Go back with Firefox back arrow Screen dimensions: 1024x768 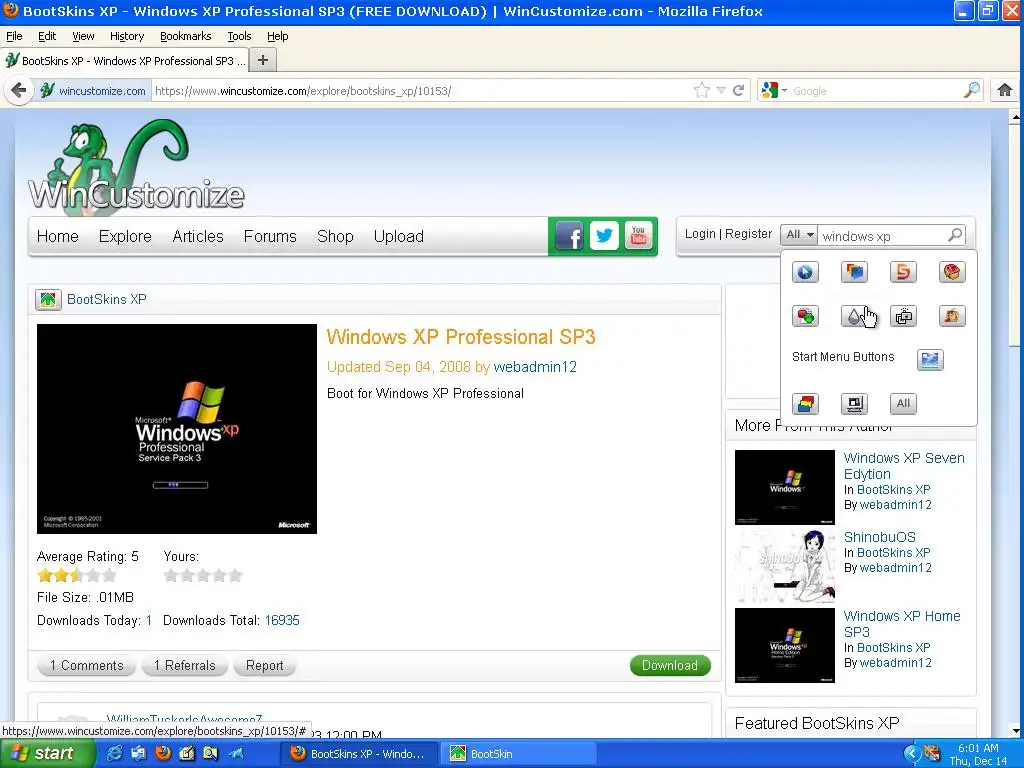pos(19,90)
